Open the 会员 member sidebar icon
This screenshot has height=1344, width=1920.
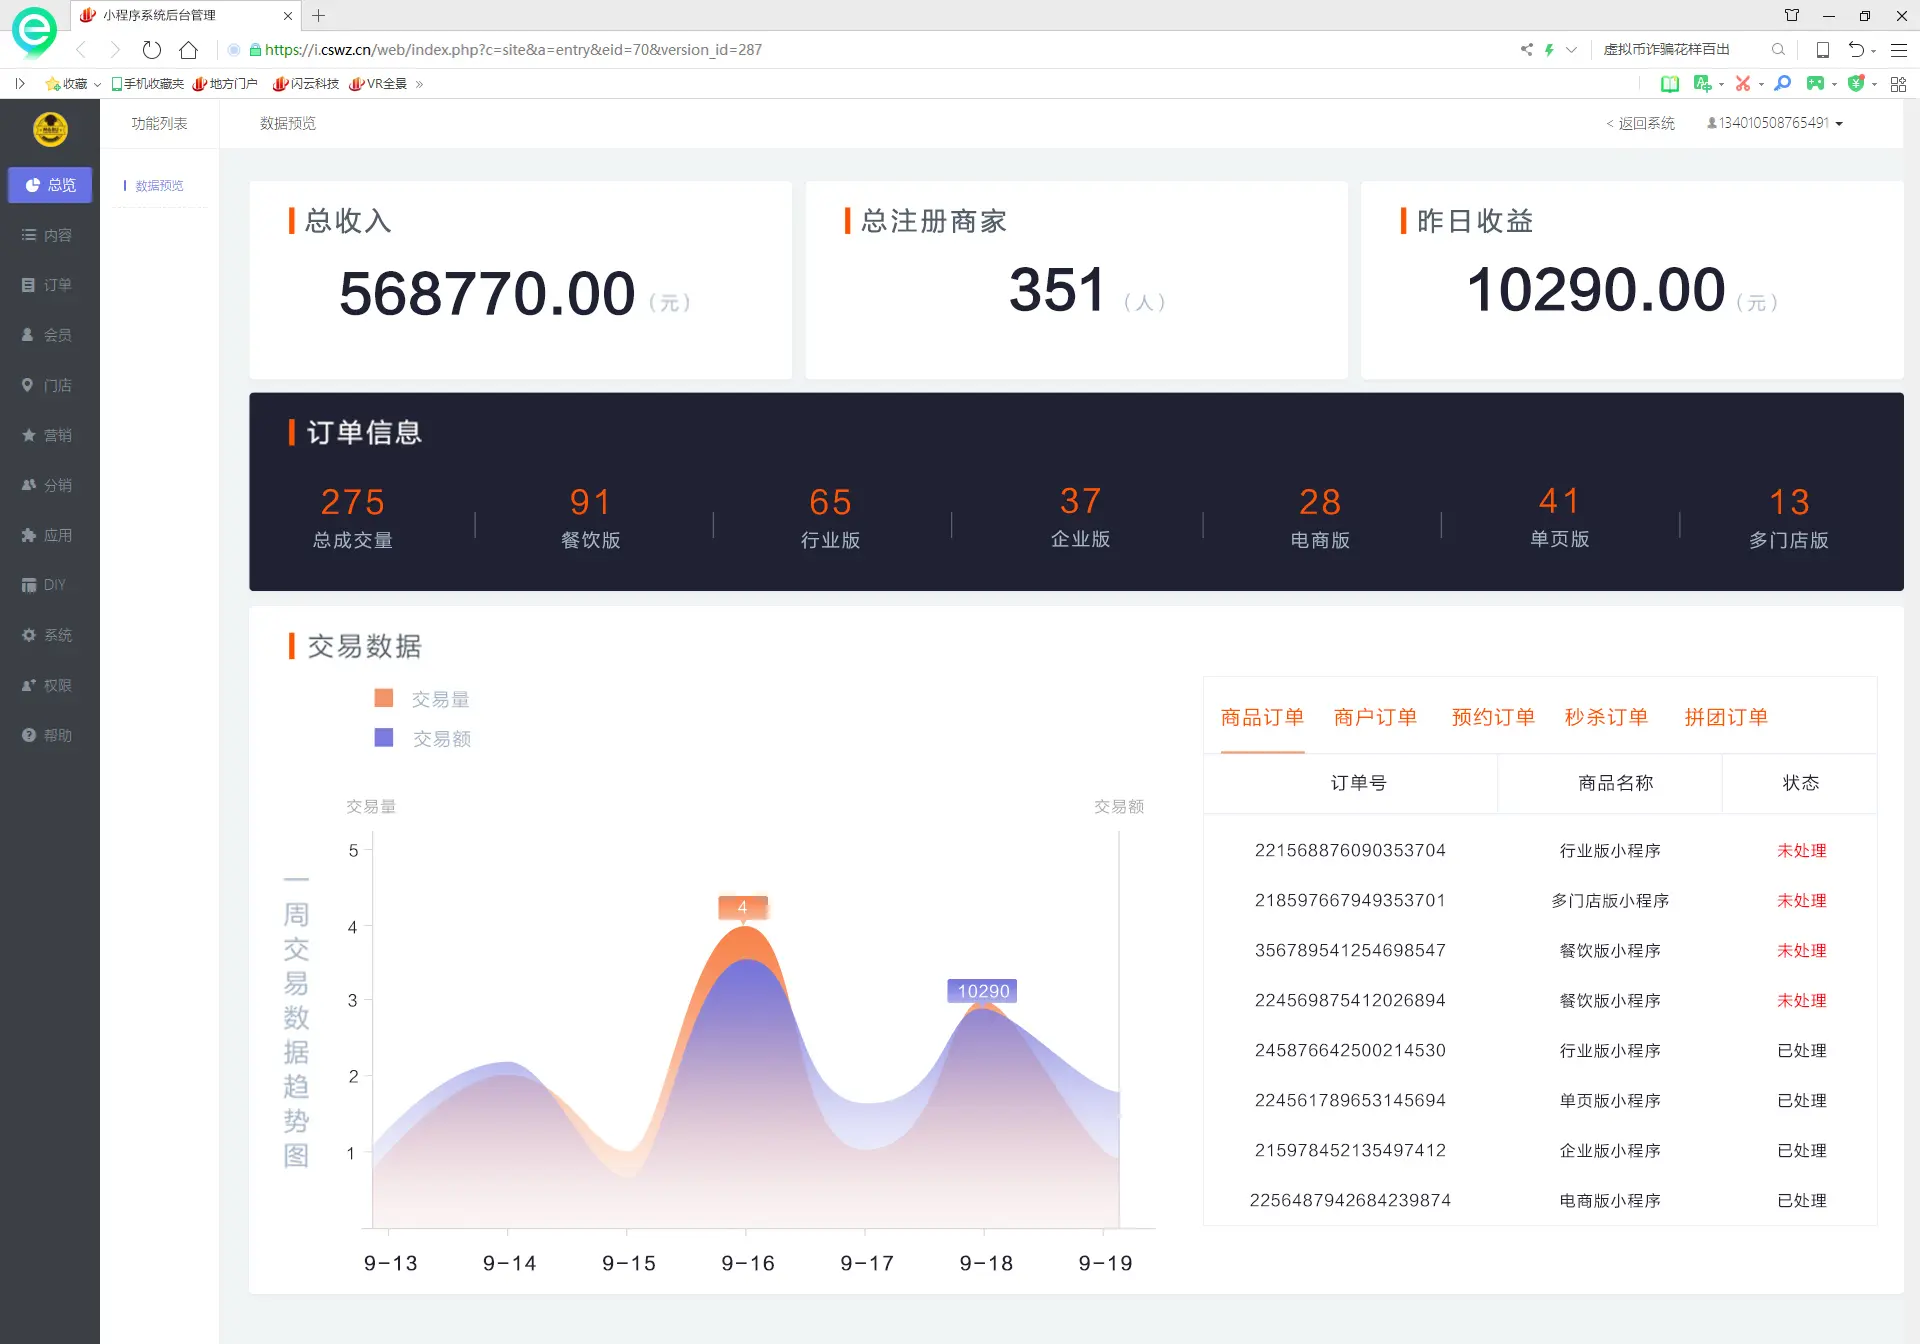tap(28, 335)
